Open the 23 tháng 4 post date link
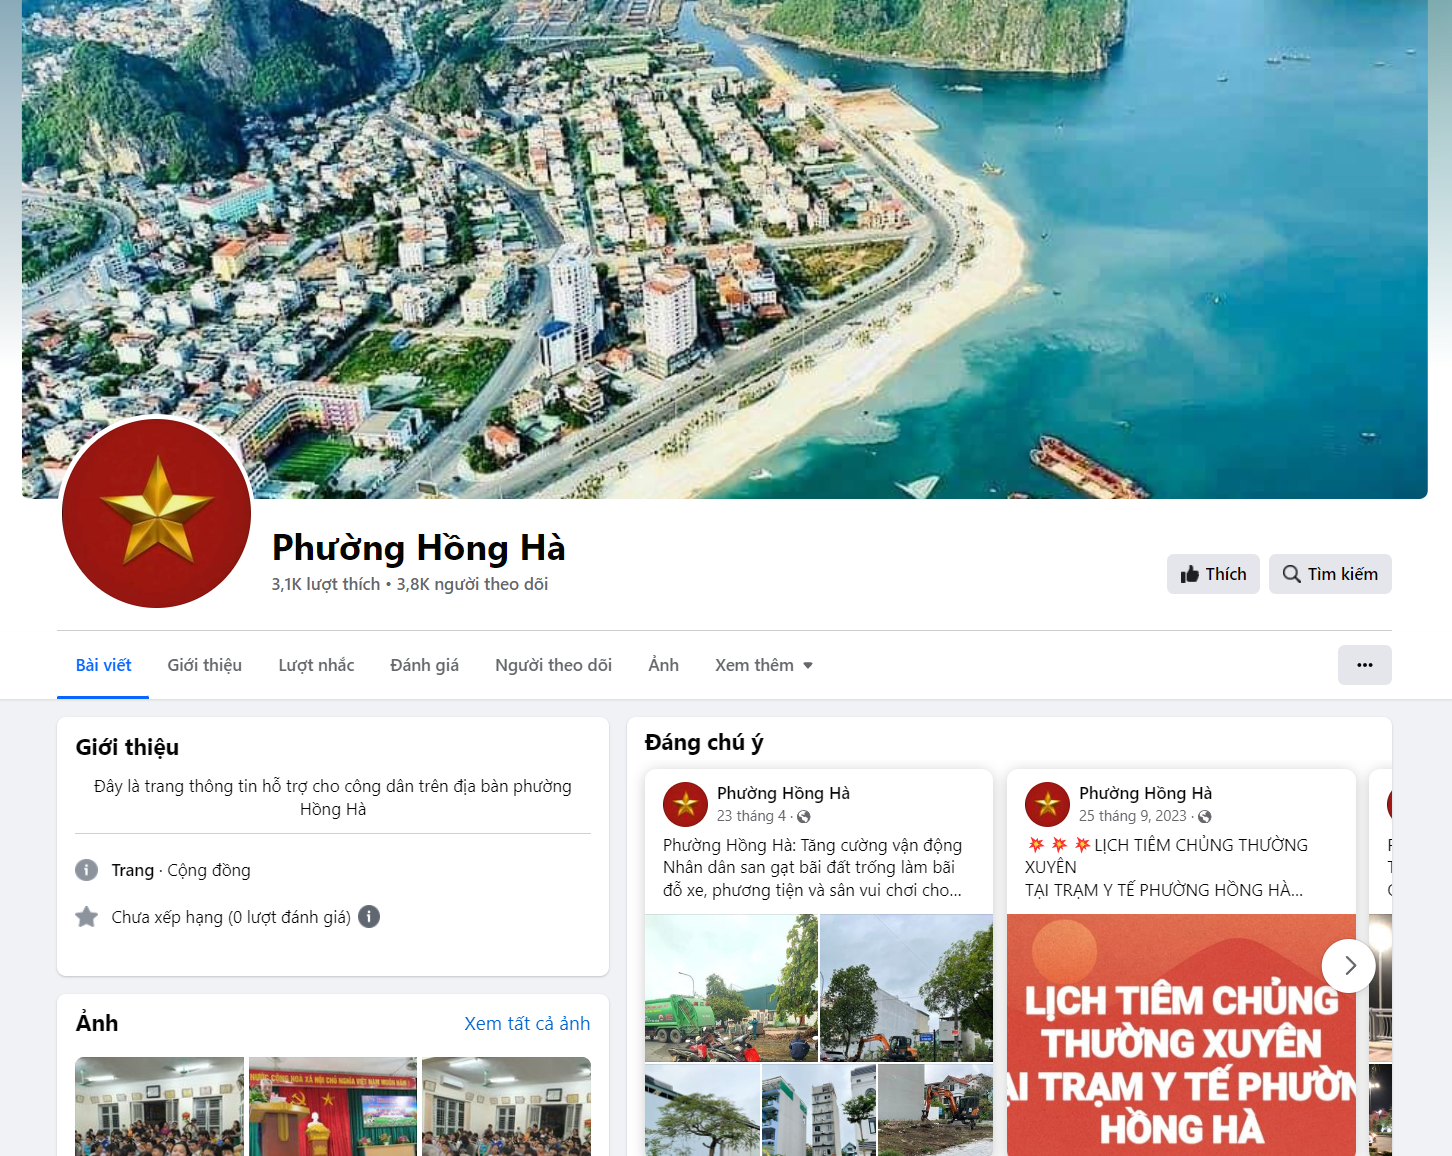1452x1156 pixels. 751,816
